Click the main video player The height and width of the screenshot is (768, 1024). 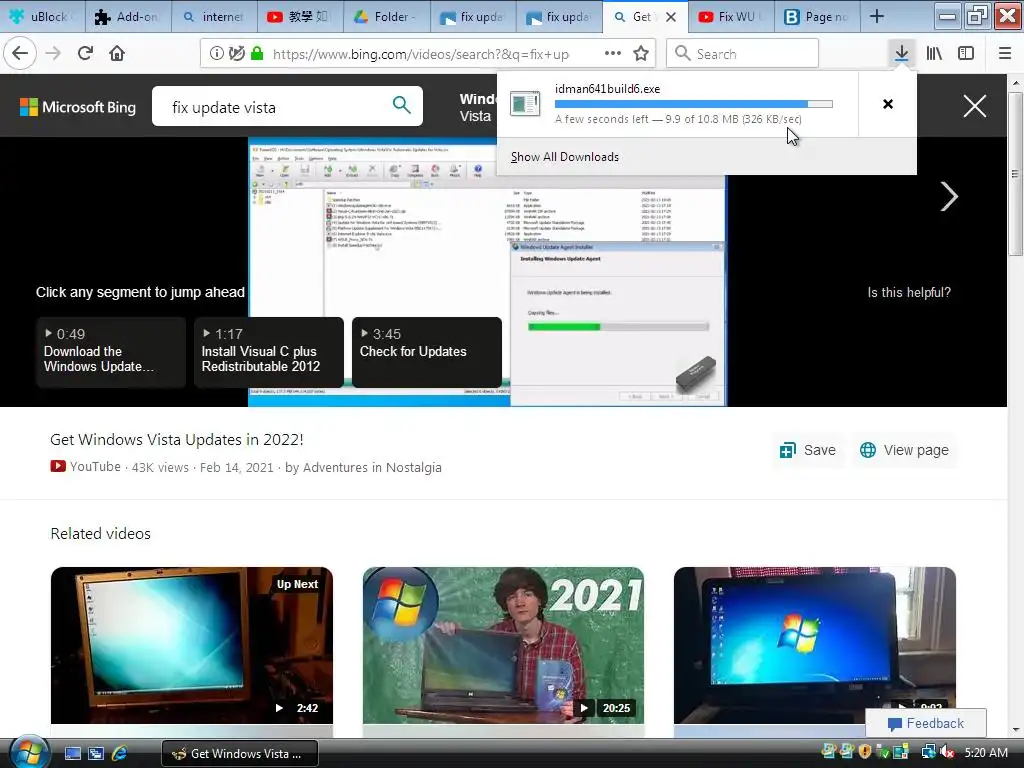487,272
